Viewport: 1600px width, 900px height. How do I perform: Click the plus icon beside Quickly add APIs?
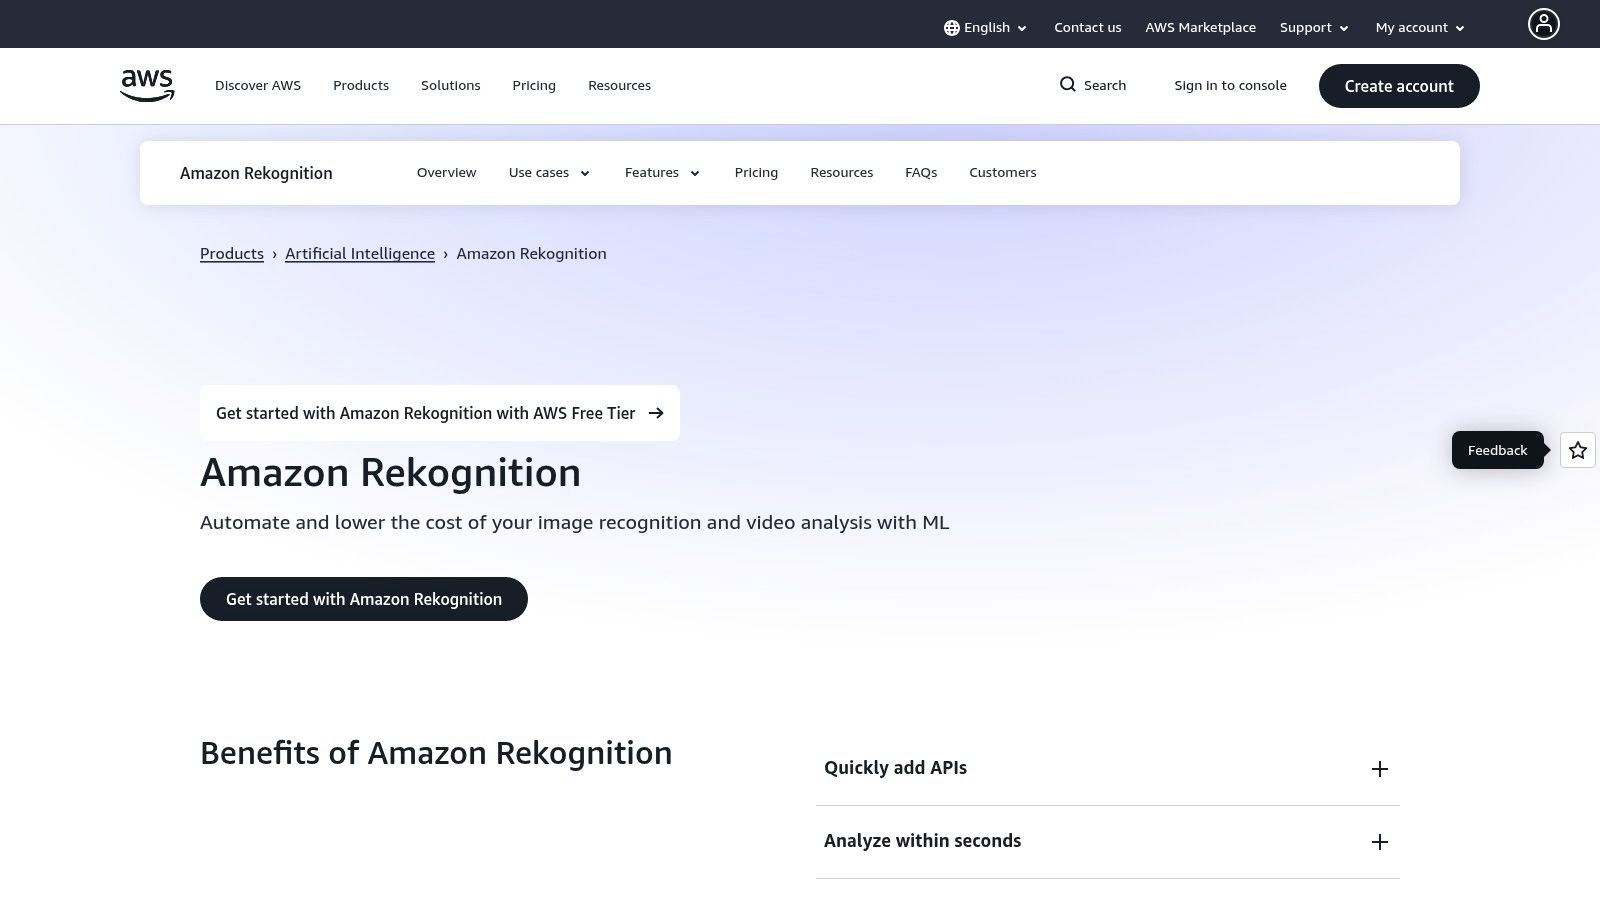1380,769
